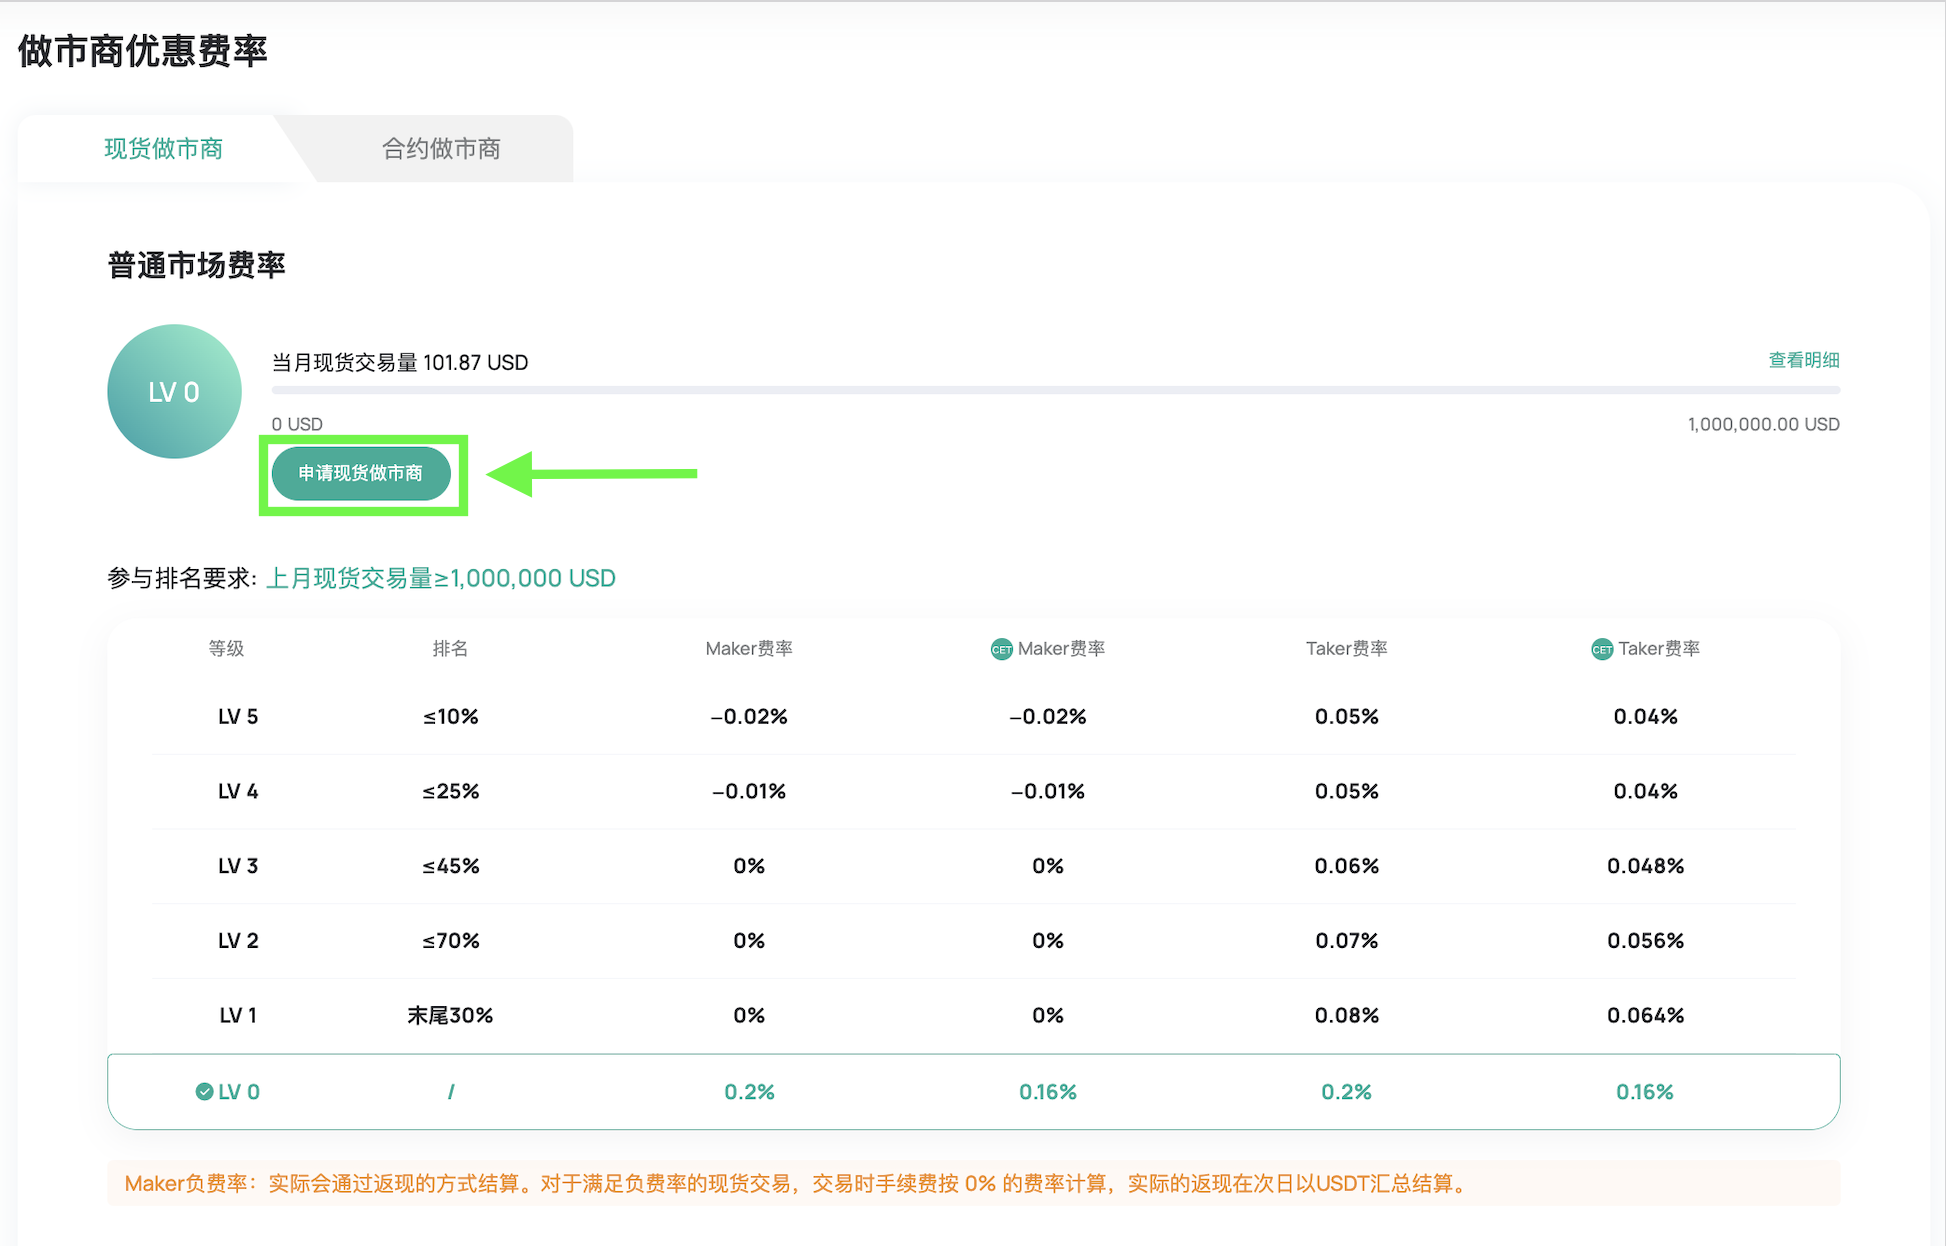Click LV 4 CET Maker rate −0.01%
The width and height of the screenshot is (1946, 1246).
pyautogui.click(x=1048, y=791)
